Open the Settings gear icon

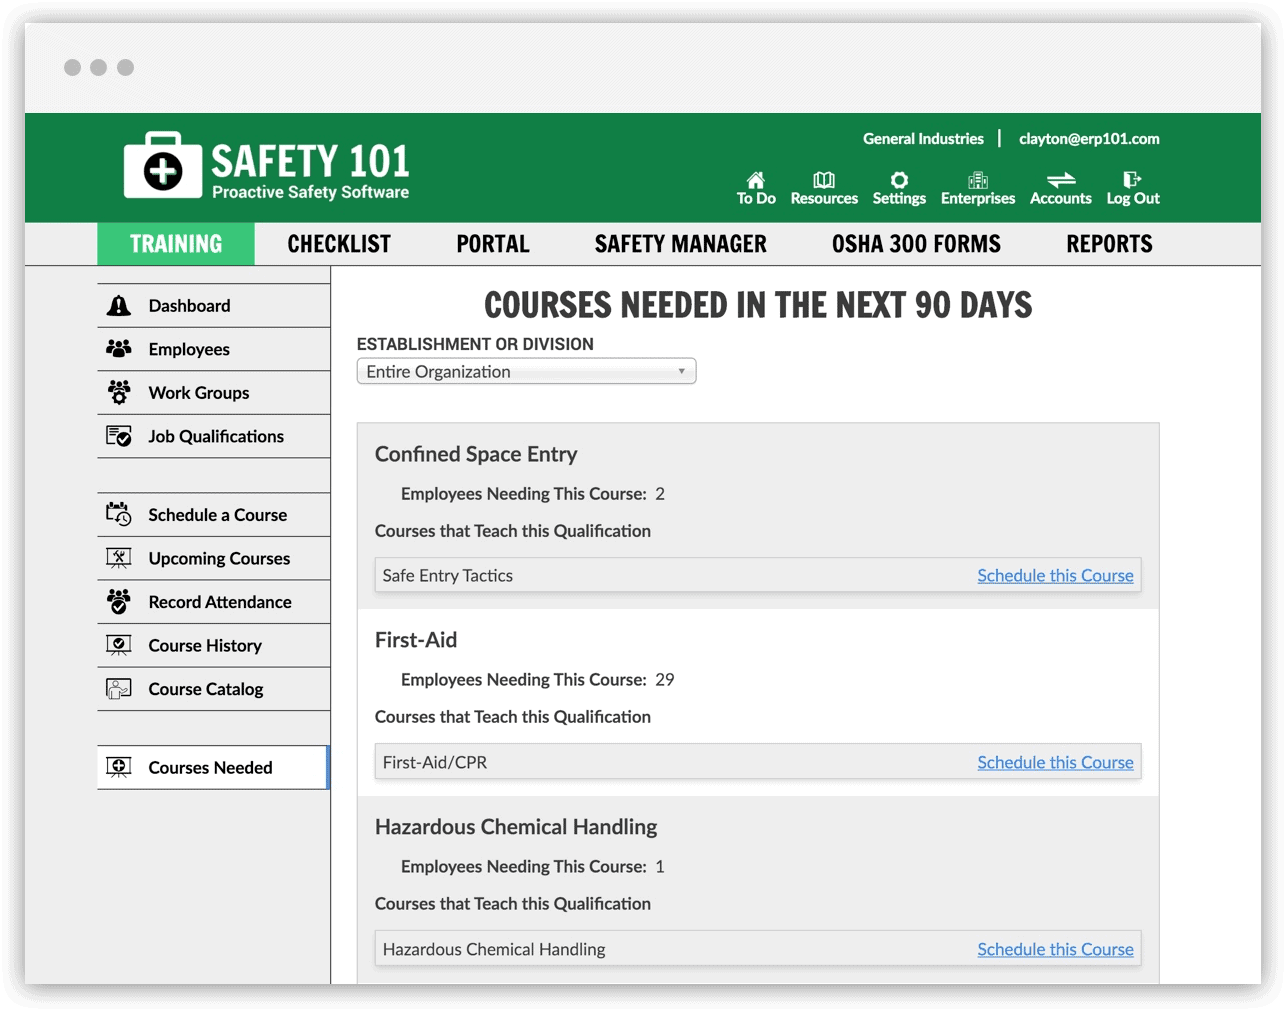(899, 180)
